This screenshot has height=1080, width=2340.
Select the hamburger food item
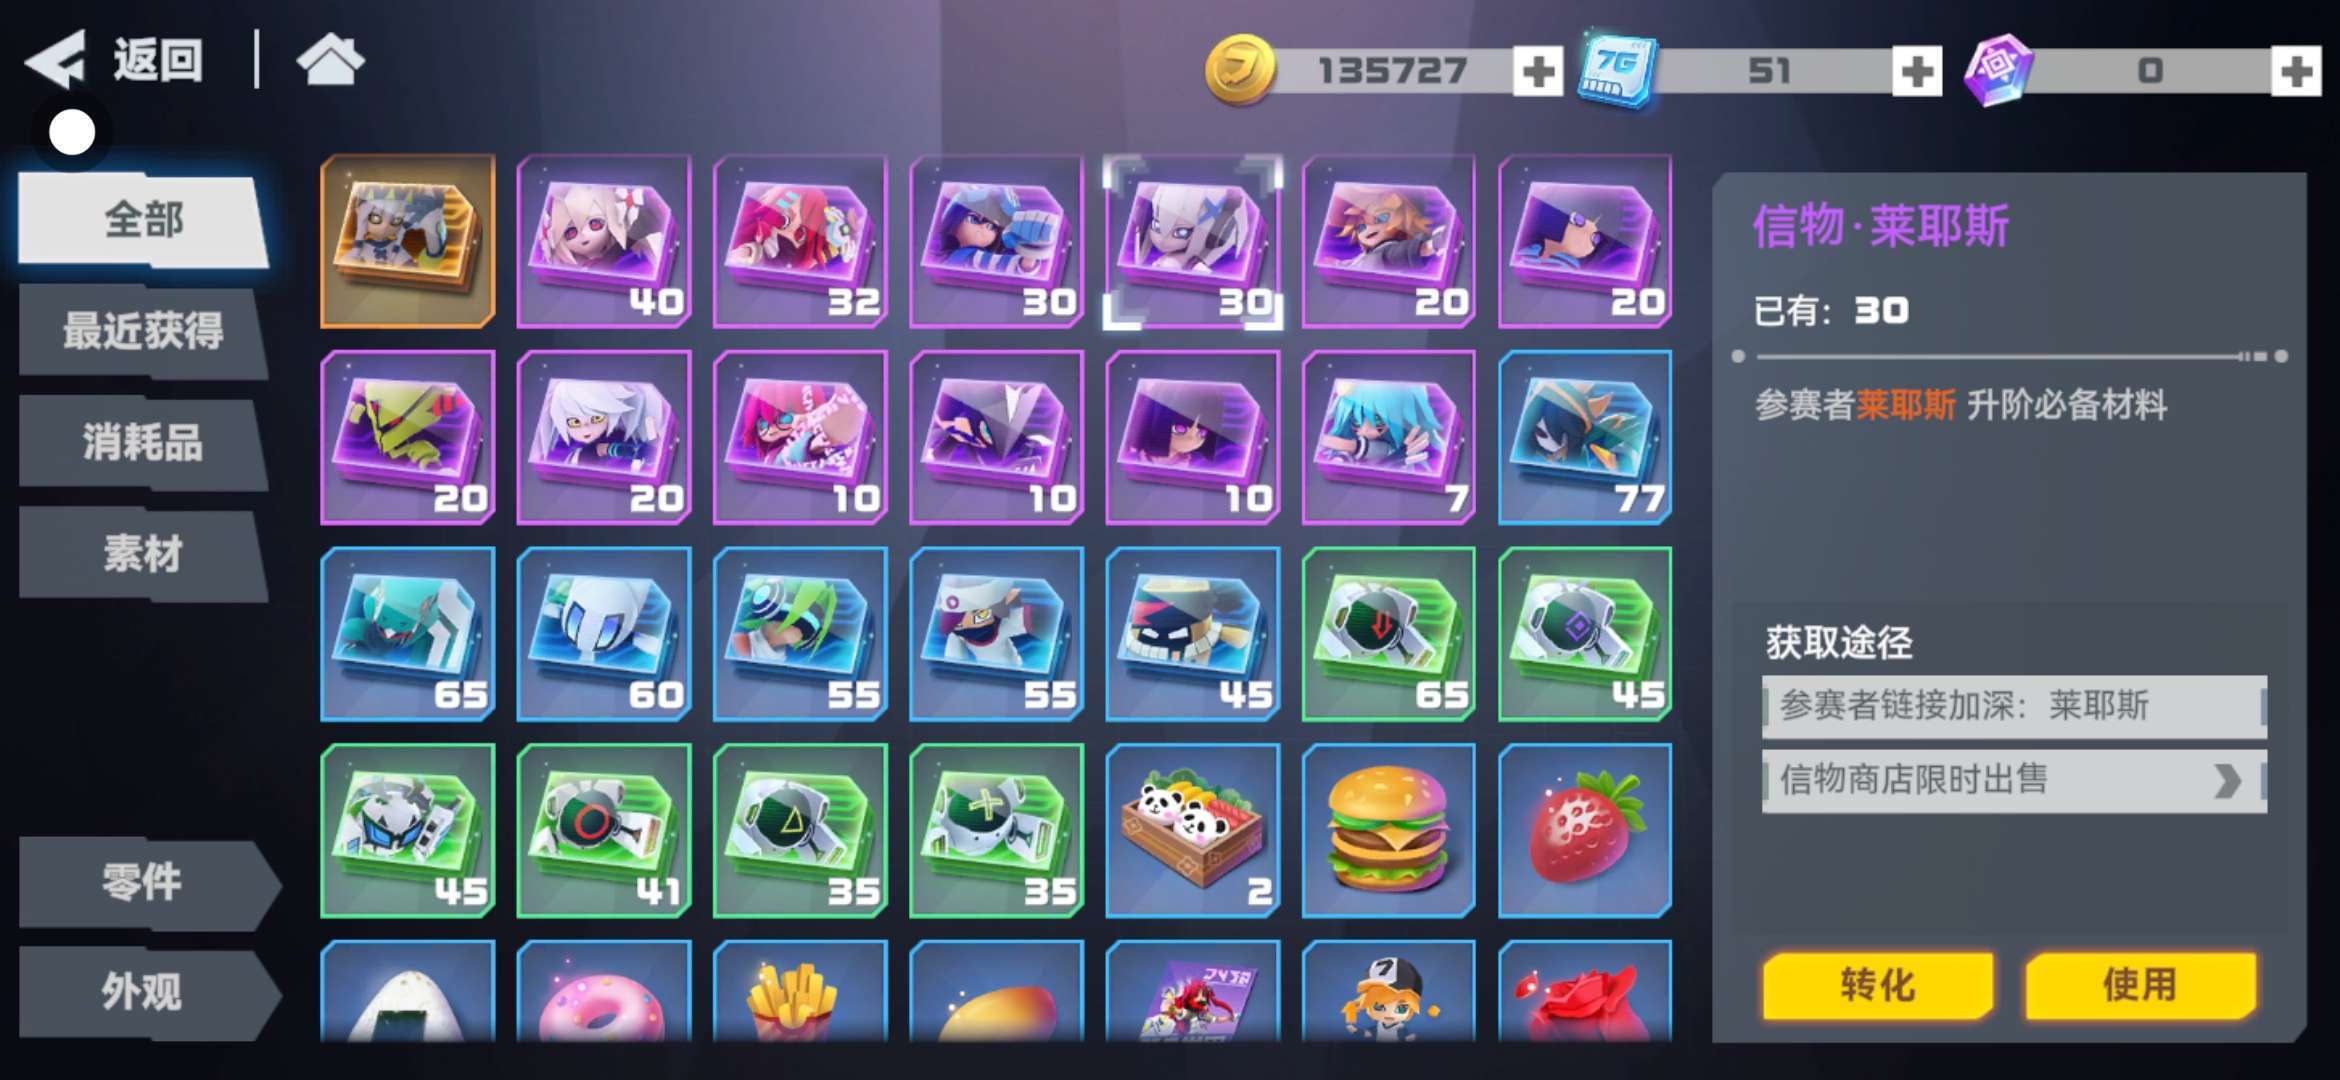[x=1388, y=830]
